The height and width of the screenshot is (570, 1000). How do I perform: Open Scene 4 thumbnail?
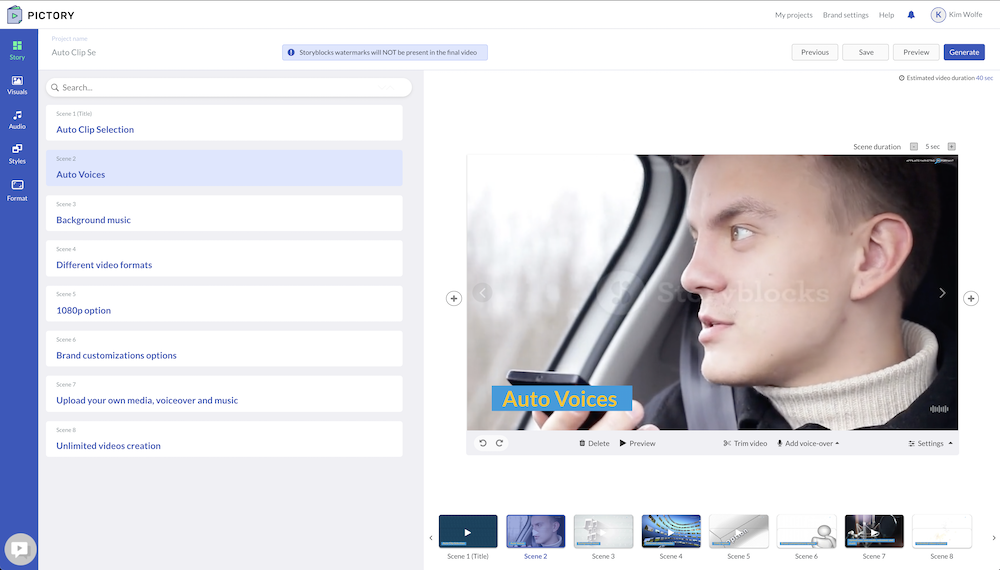pyautogui.click(x=671, y=532)
